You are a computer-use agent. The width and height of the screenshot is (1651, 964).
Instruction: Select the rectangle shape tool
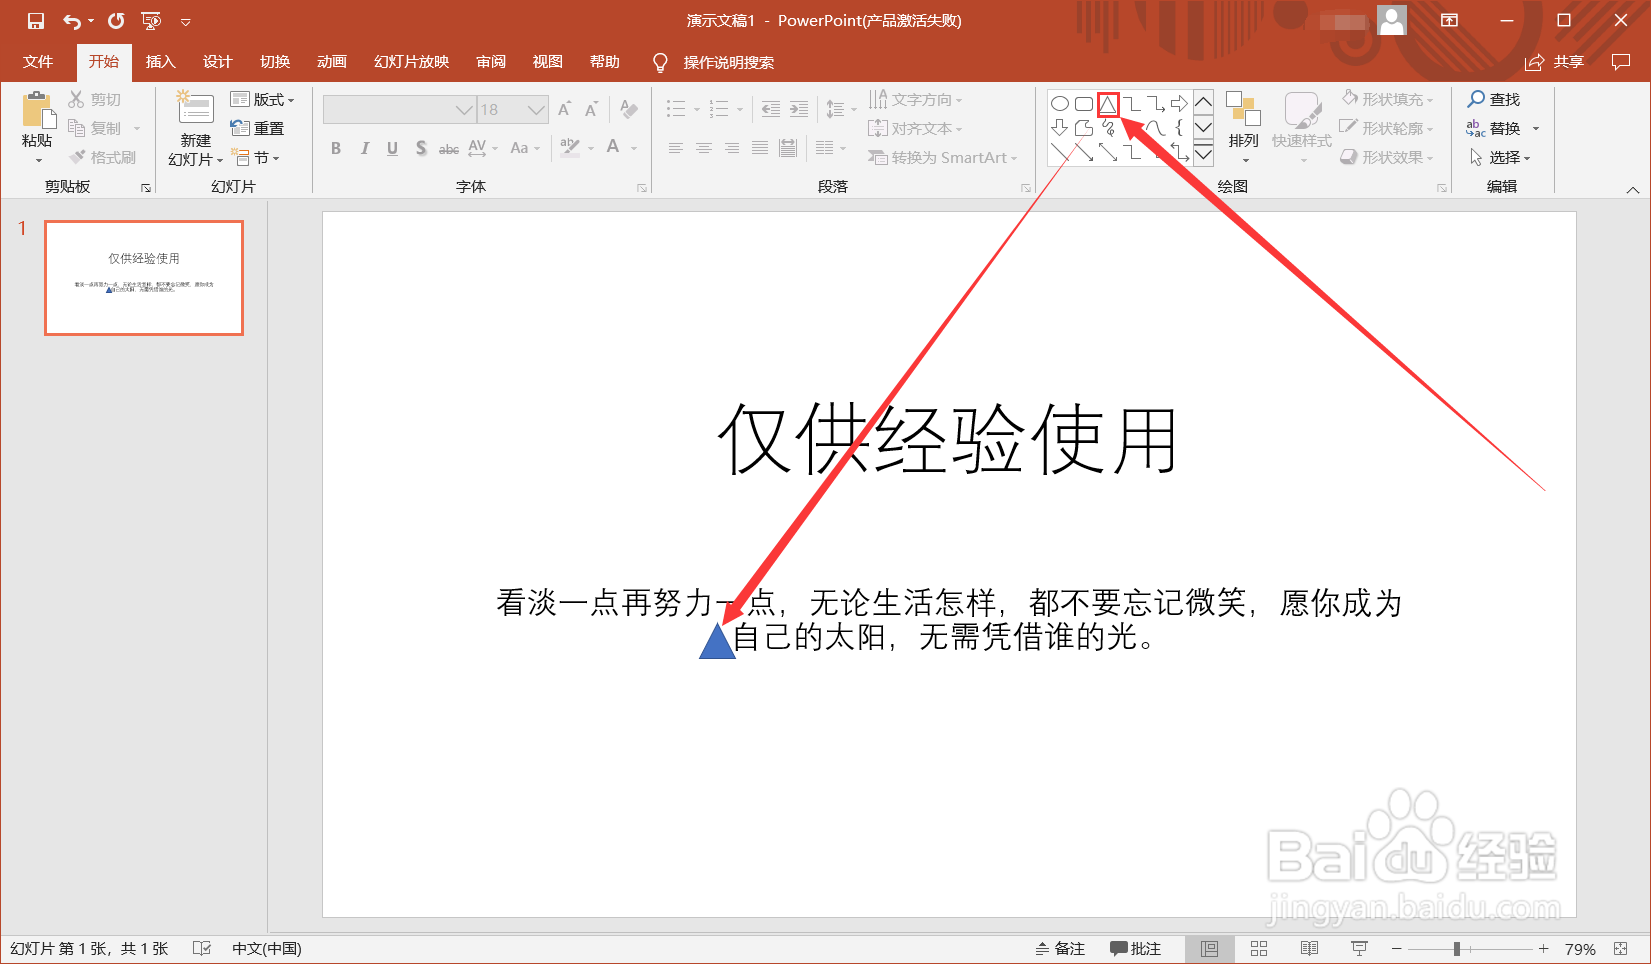point(1084,102)
